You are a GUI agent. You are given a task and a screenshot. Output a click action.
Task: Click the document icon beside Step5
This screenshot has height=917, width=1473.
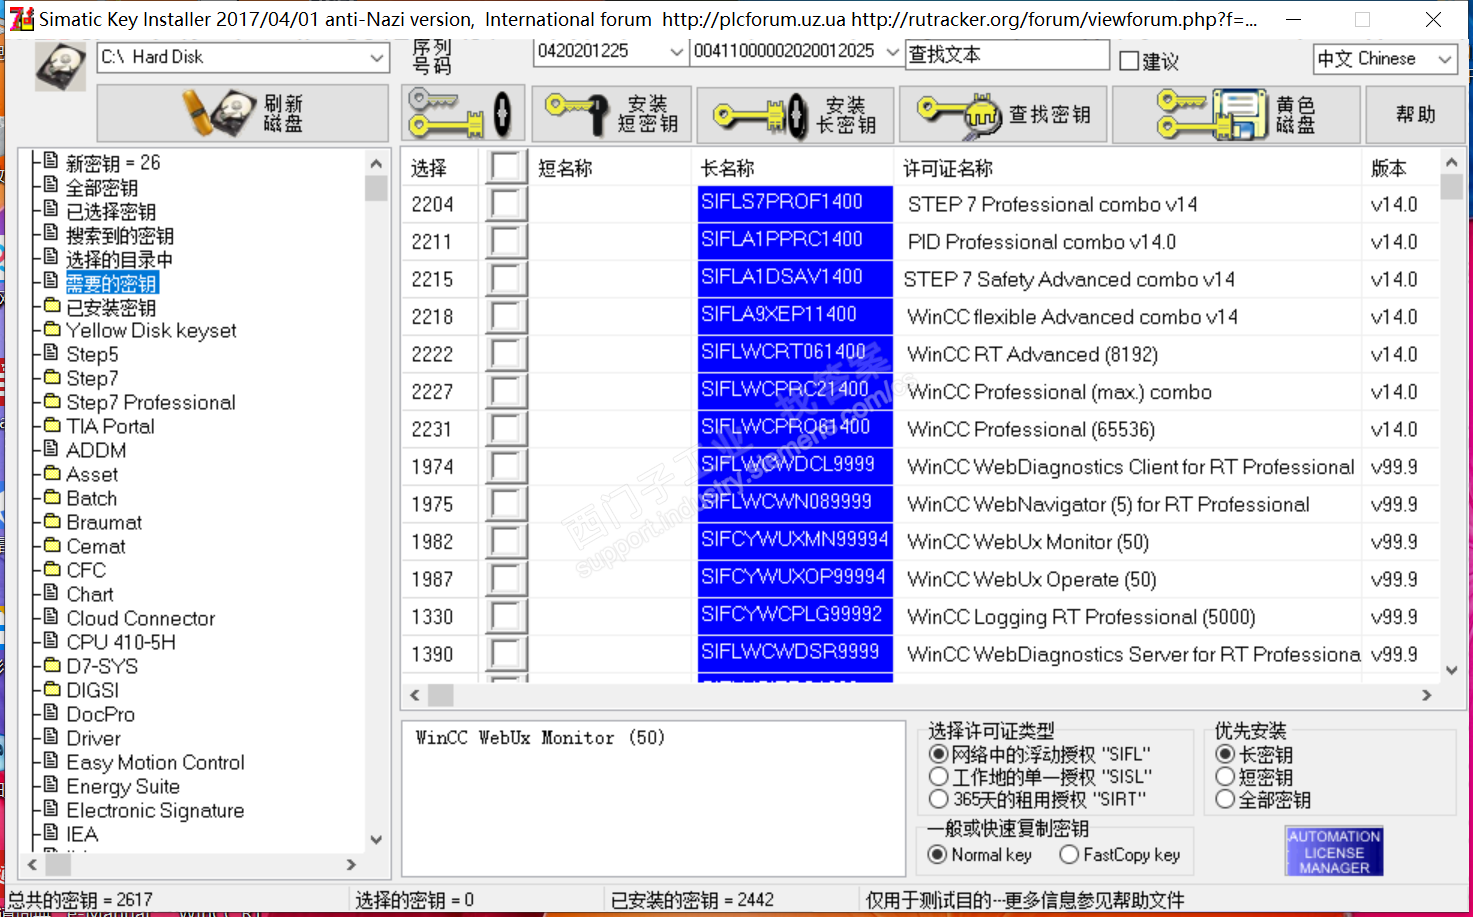tap(52, 353)
